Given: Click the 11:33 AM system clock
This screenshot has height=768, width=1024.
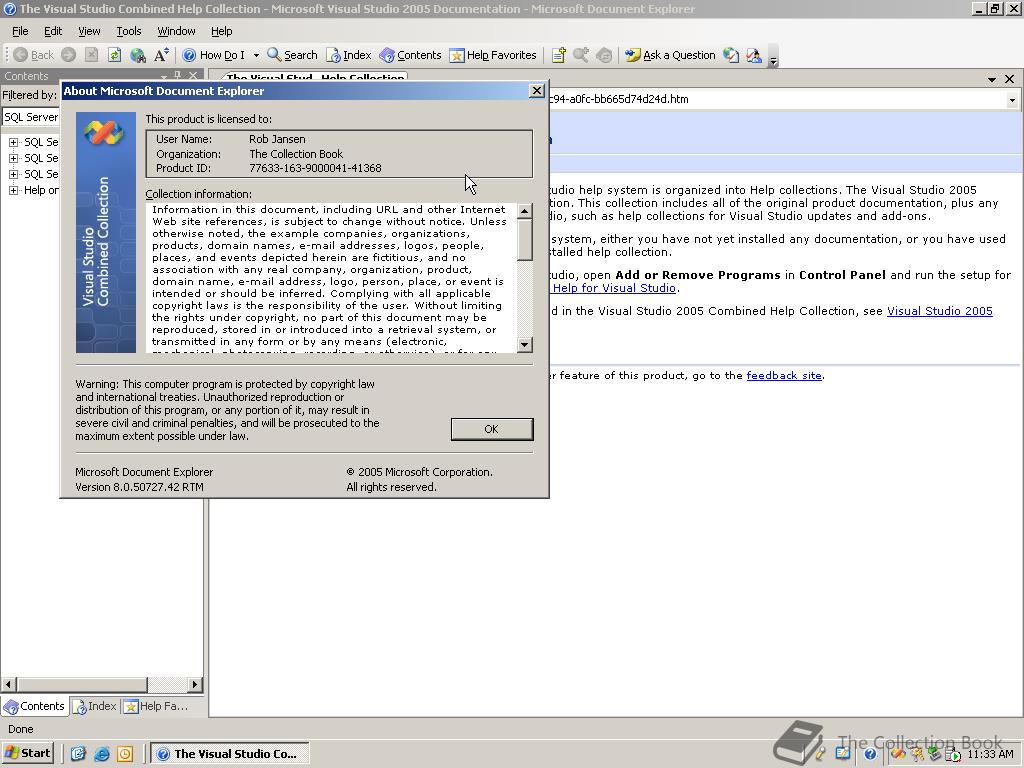Looking at the screenshot, I should 990,754.
